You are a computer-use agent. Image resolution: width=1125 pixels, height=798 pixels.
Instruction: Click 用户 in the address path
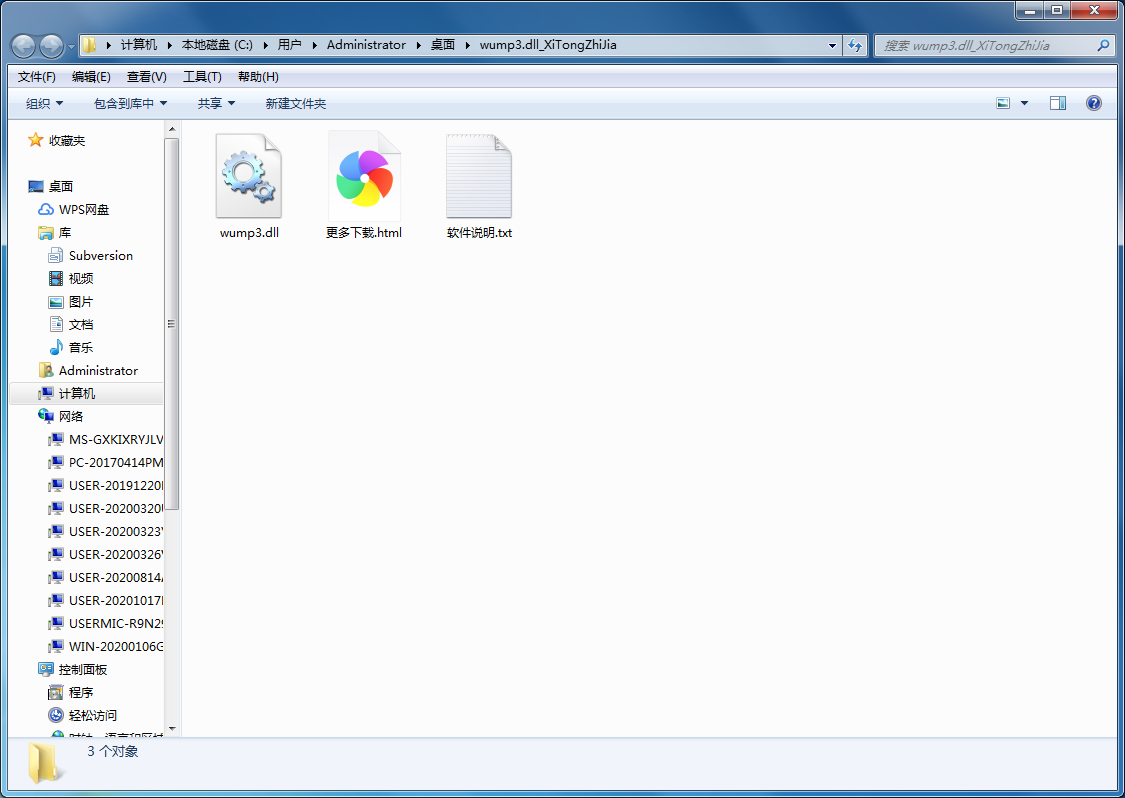(289, 44)
